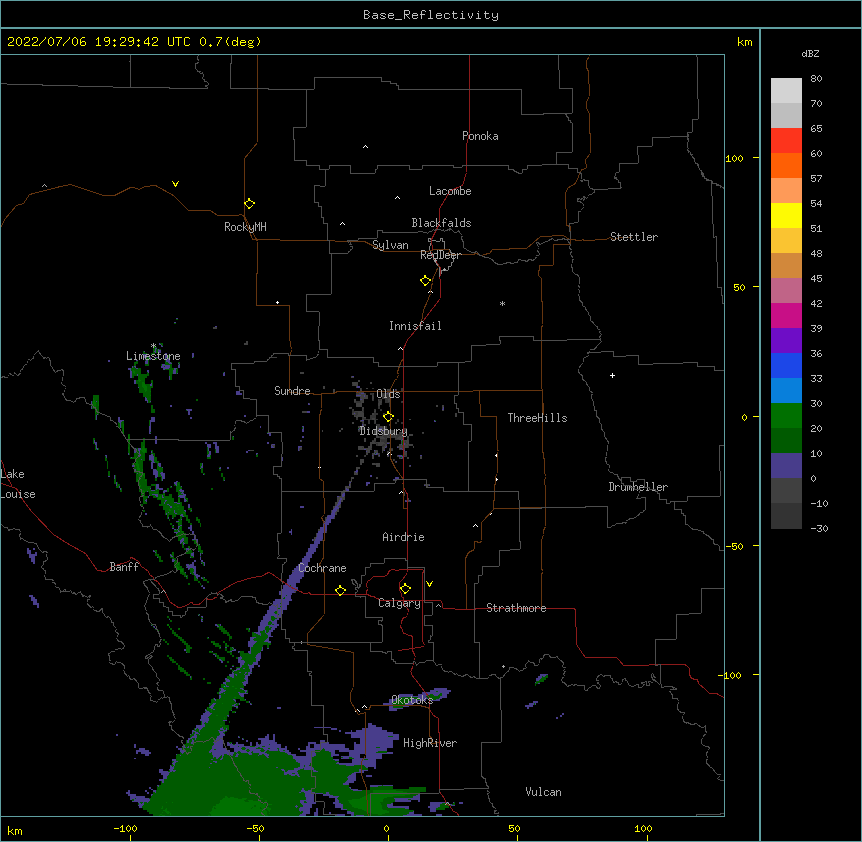Click the -30 dBZ legend value
Image resolution: width=862 pixels, height=842 pixels.
coord(819,528)
